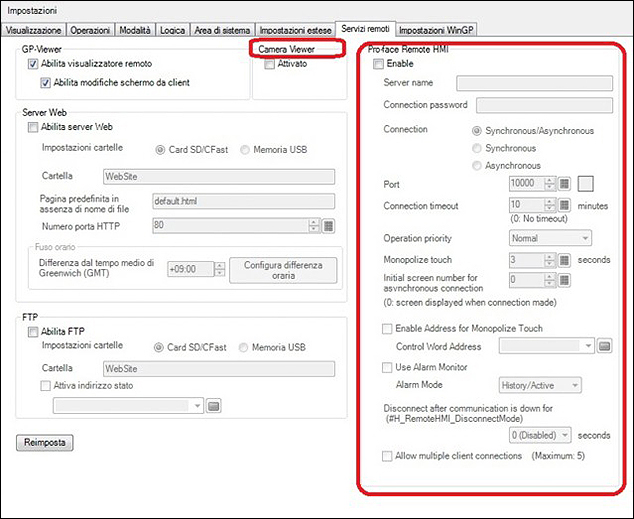This screenshot has height=519, width=634.
Task: Click Port 10000 stepper arrows
Action: click(549, 184)
